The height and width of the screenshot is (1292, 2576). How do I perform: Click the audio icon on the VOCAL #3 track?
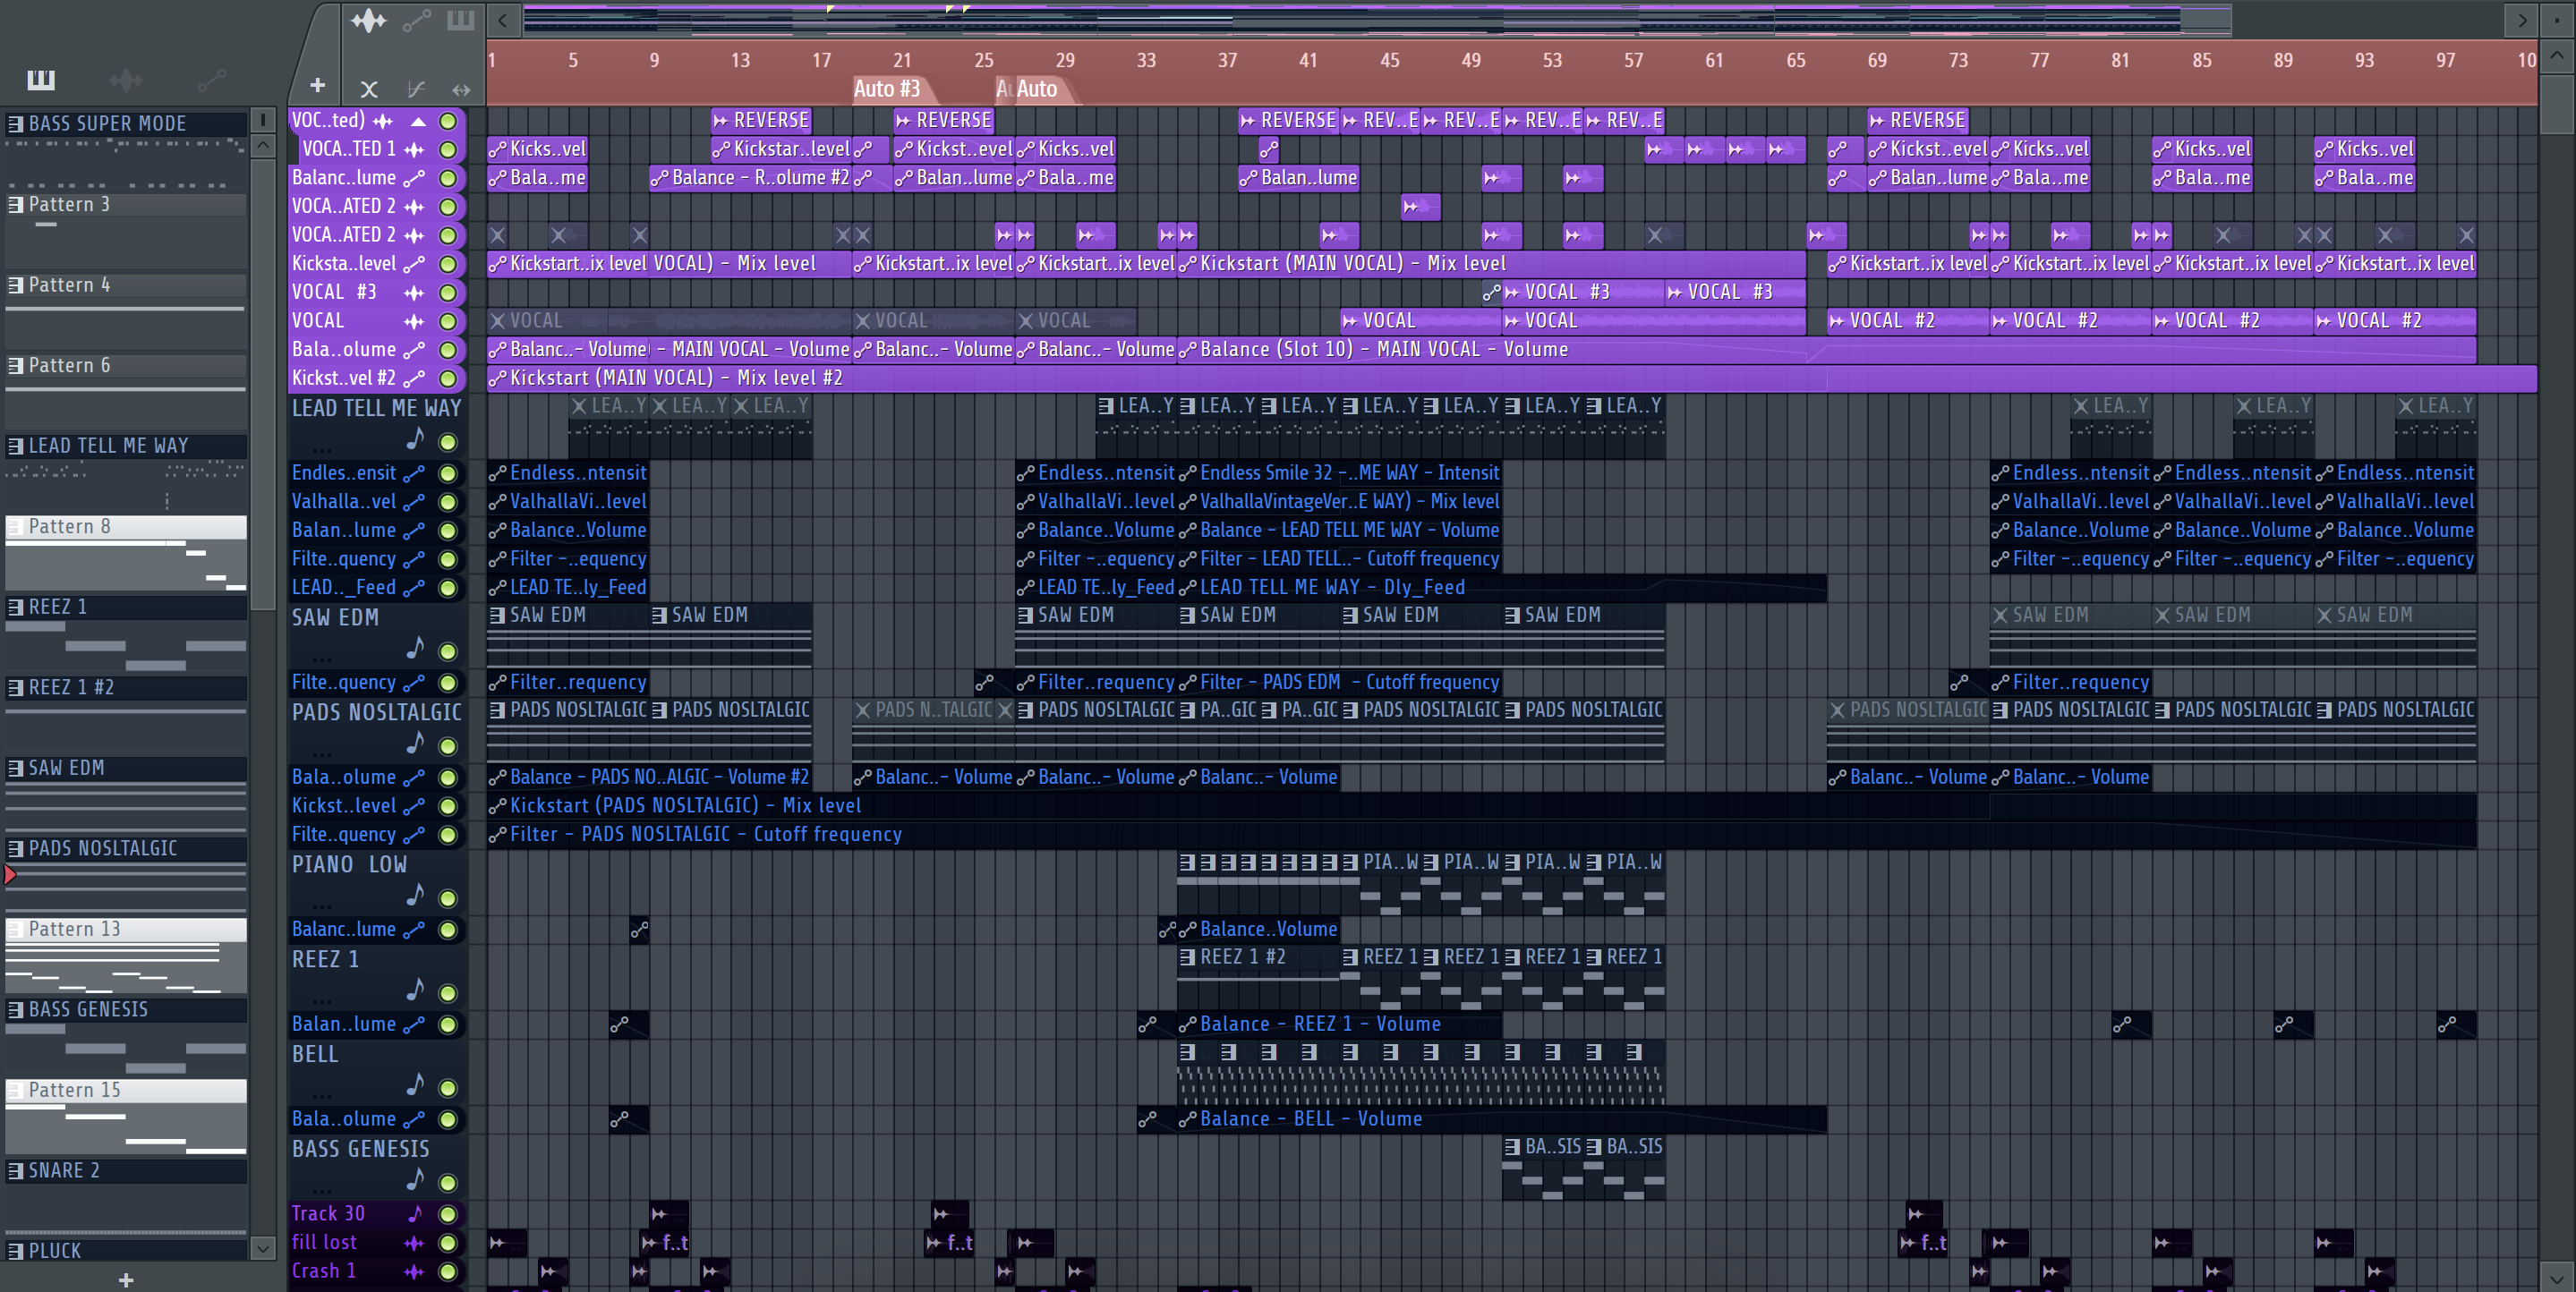[x=414, y=292]
